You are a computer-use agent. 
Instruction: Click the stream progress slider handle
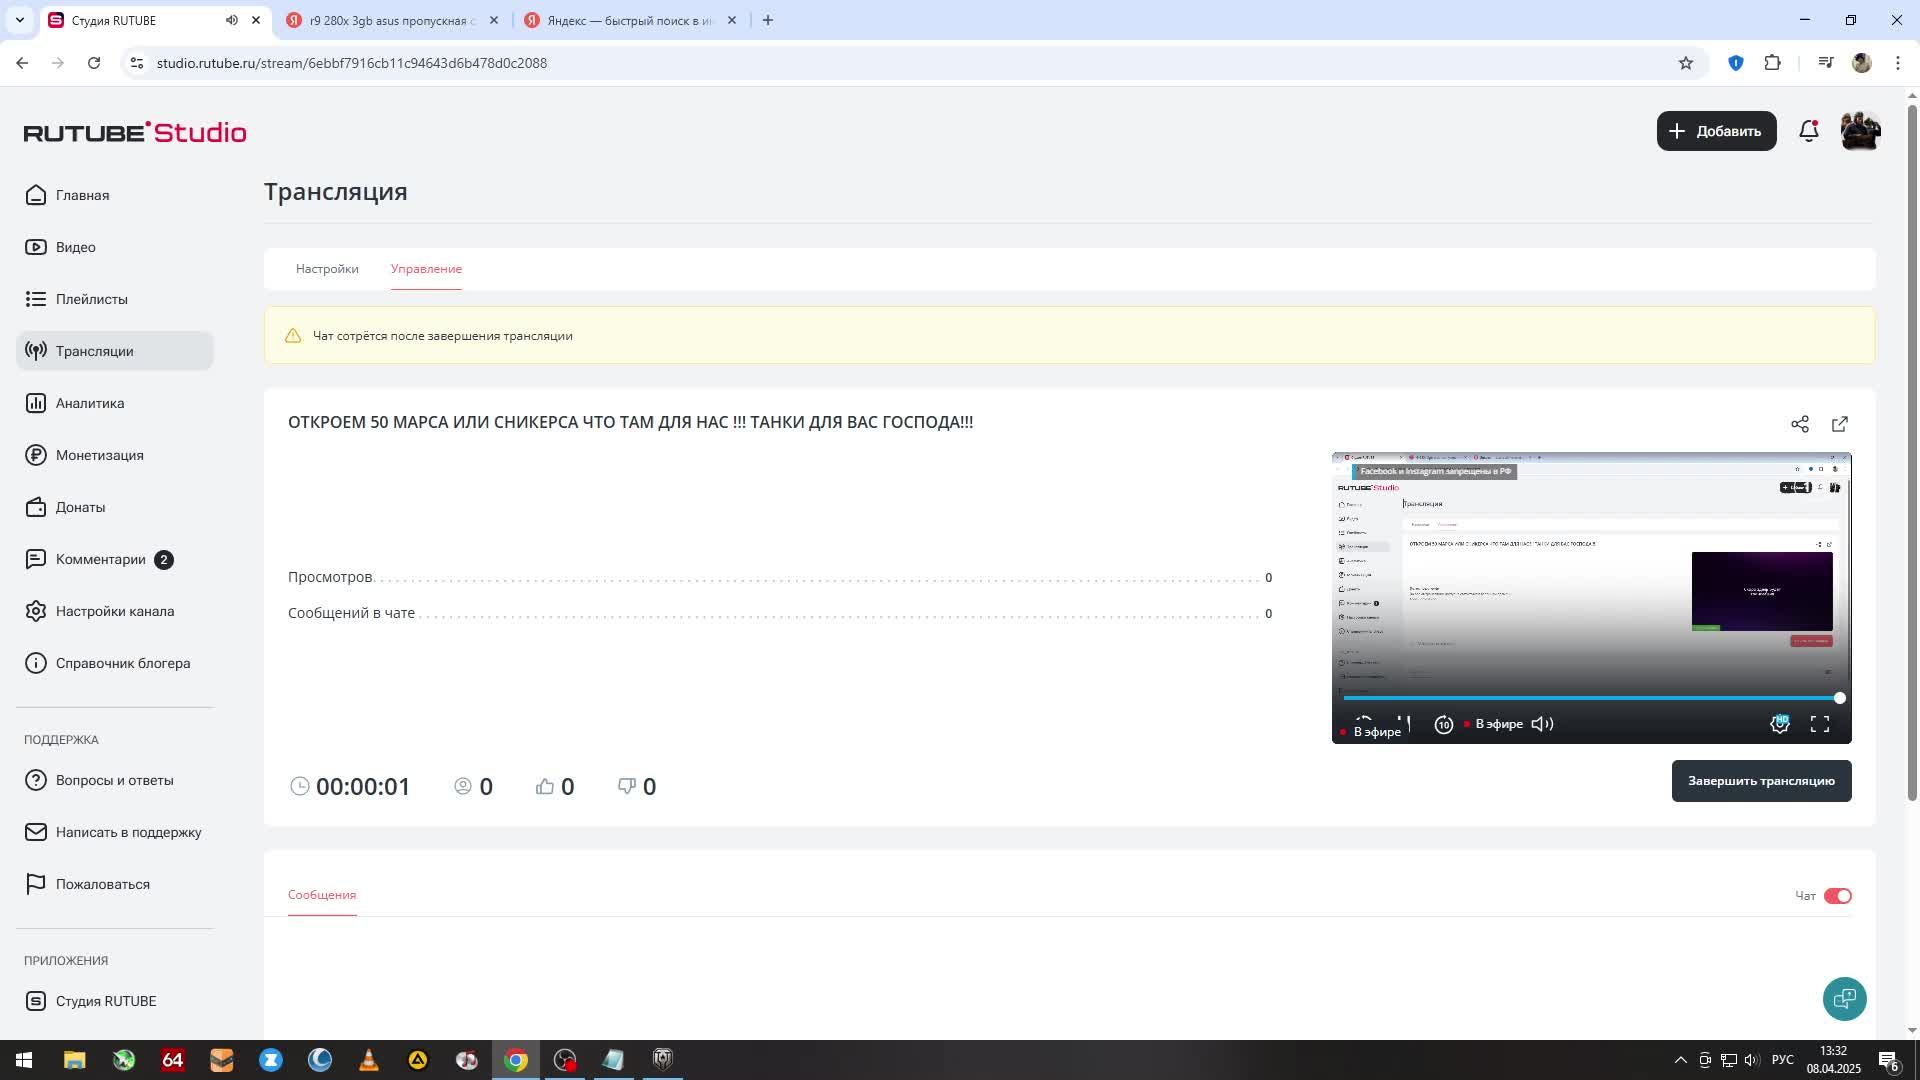[x=1839, y=698]
